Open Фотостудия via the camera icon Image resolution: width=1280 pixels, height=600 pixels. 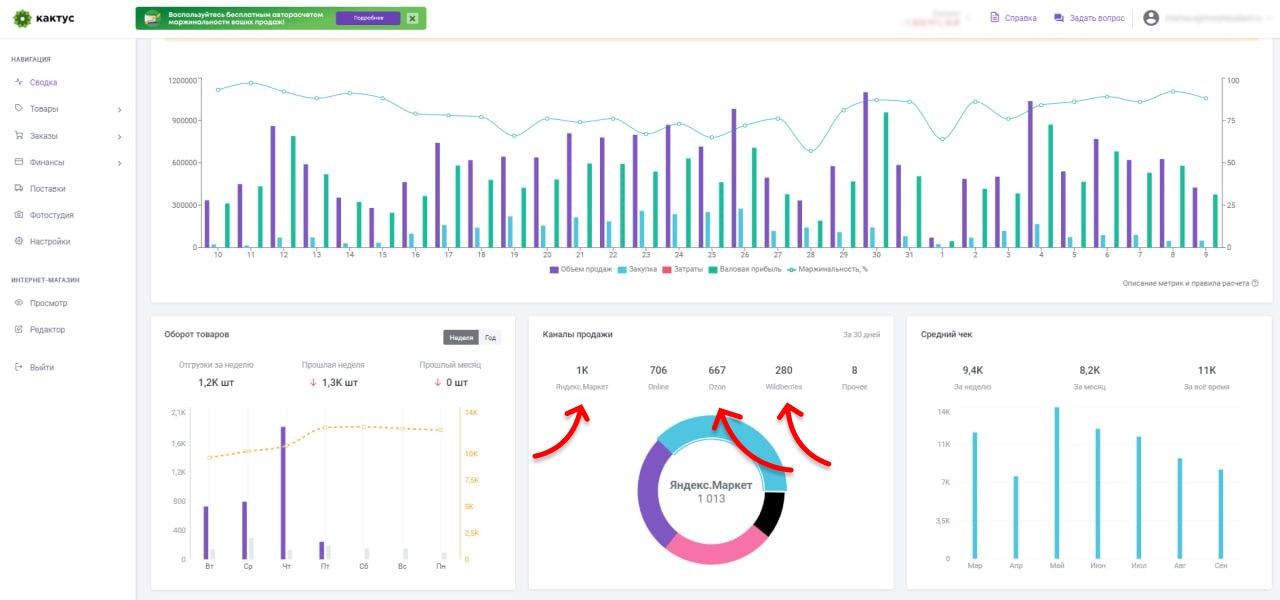[x=19, y=215]
